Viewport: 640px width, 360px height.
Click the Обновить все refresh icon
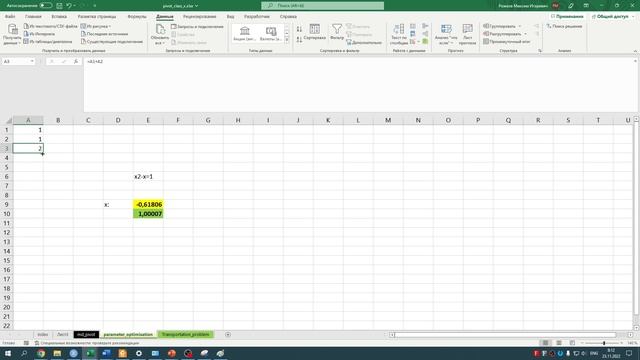point(160,29)
